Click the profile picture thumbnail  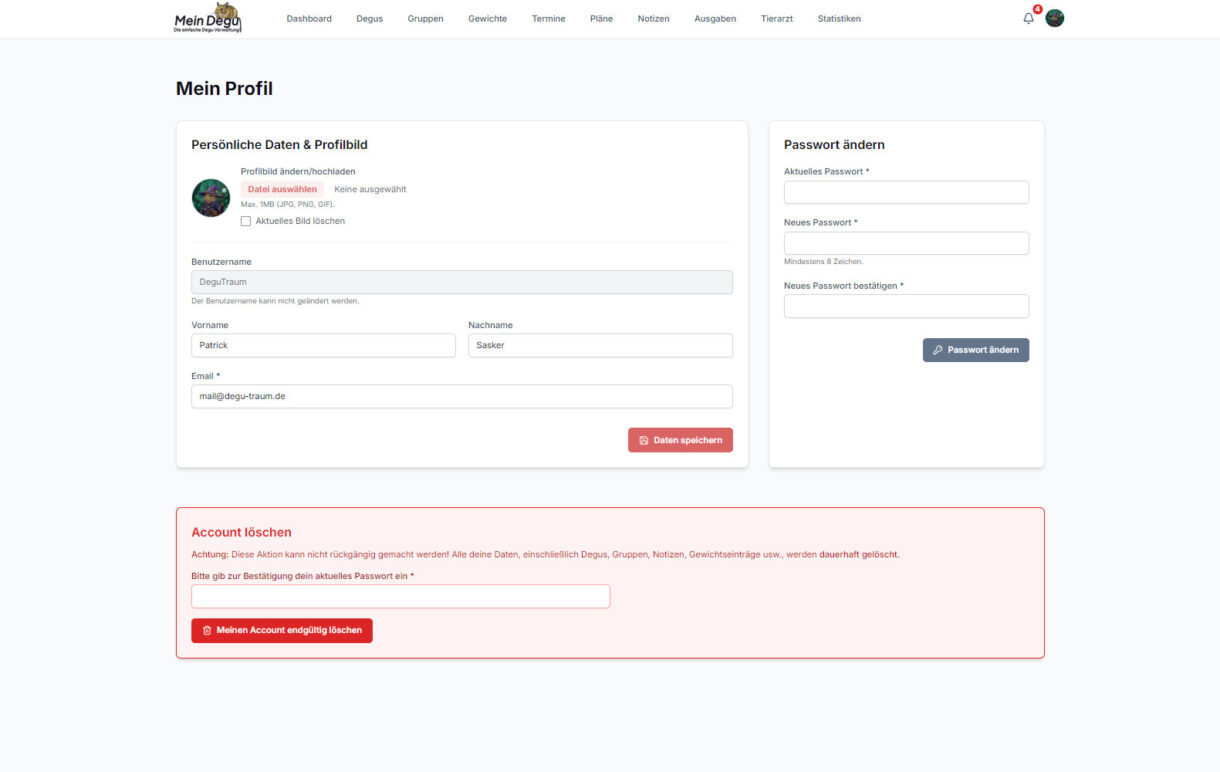[211, 198]
